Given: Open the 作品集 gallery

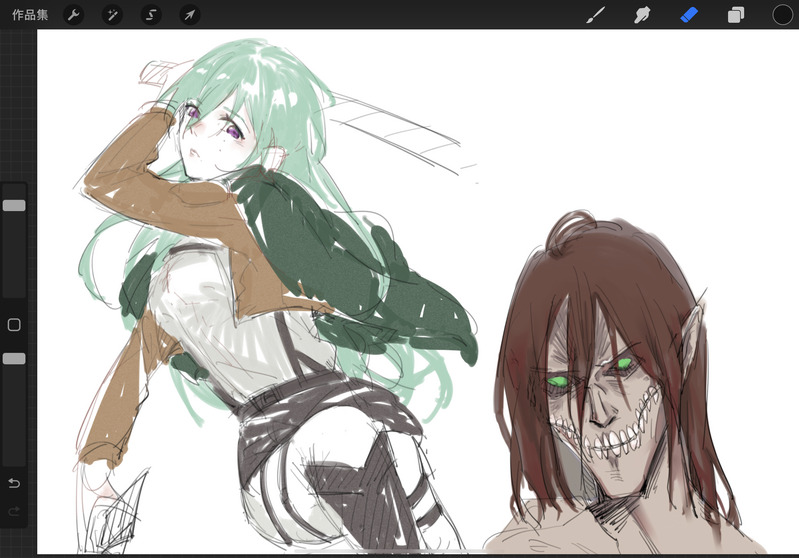Looking at the screenshot, I should tap(30, 15).
